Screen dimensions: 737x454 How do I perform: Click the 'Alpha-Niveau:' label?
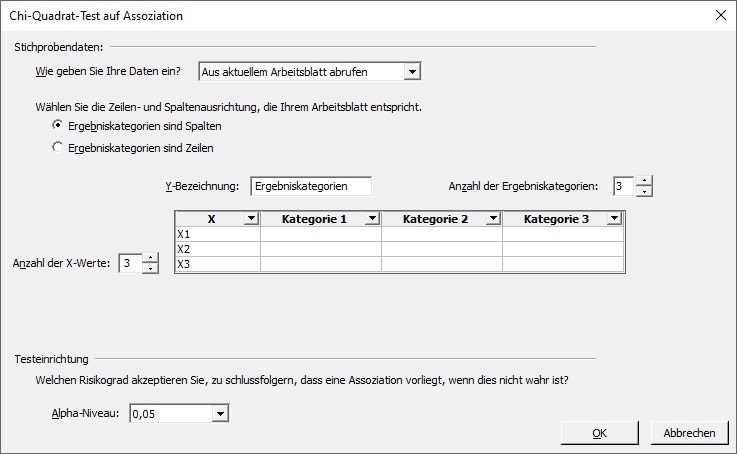(85, 413)
